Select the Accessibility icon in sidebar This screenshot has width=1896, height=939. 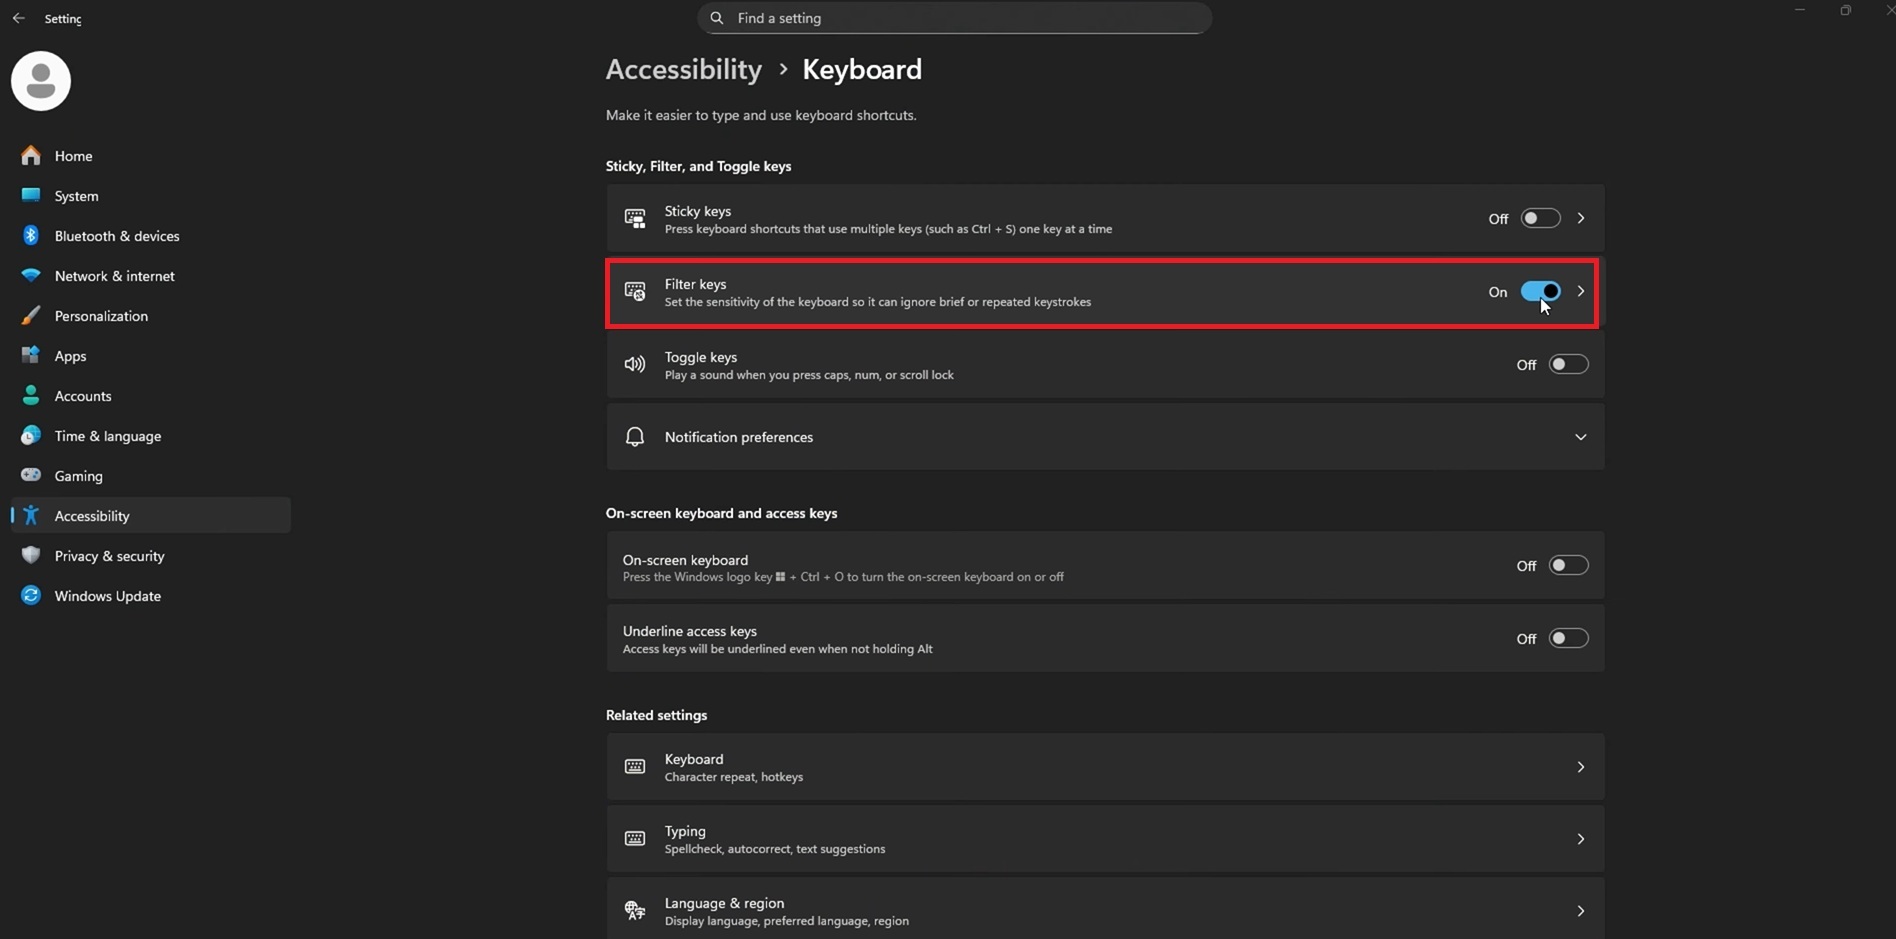click(30, 515)
